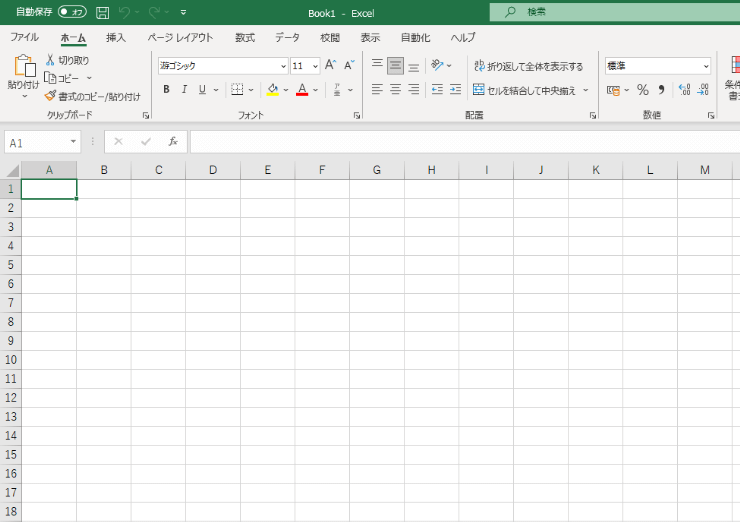Switch to the Data (データ) tab
740x522 pixels.
(x=287, y=37)
